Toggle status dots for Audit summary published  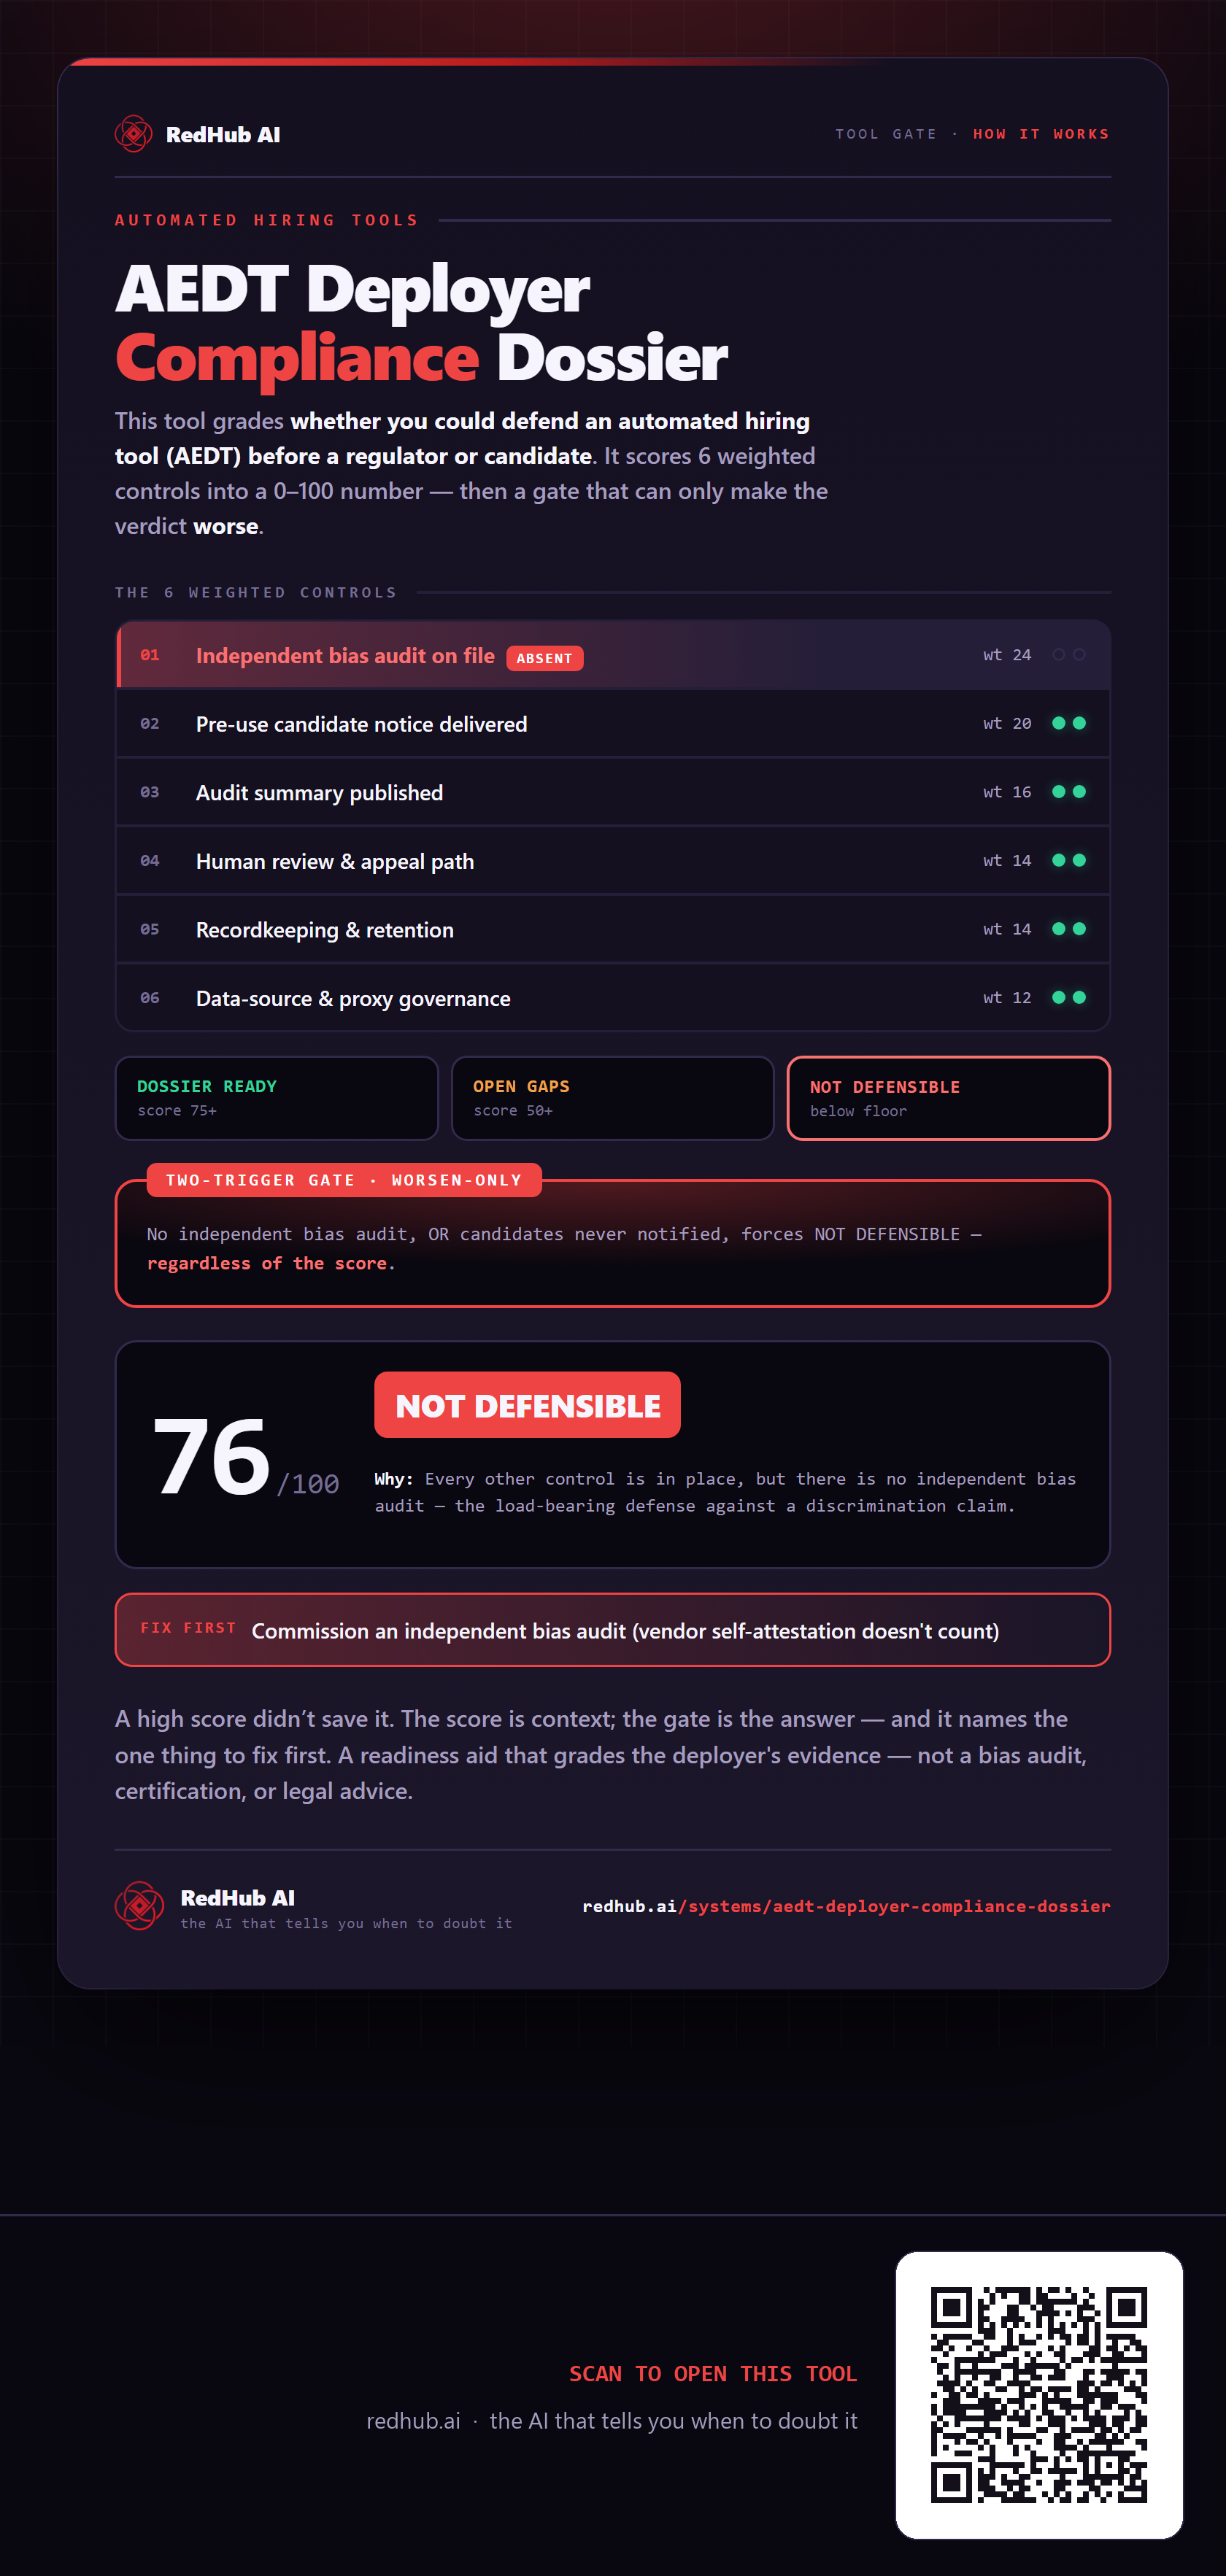1069,792
